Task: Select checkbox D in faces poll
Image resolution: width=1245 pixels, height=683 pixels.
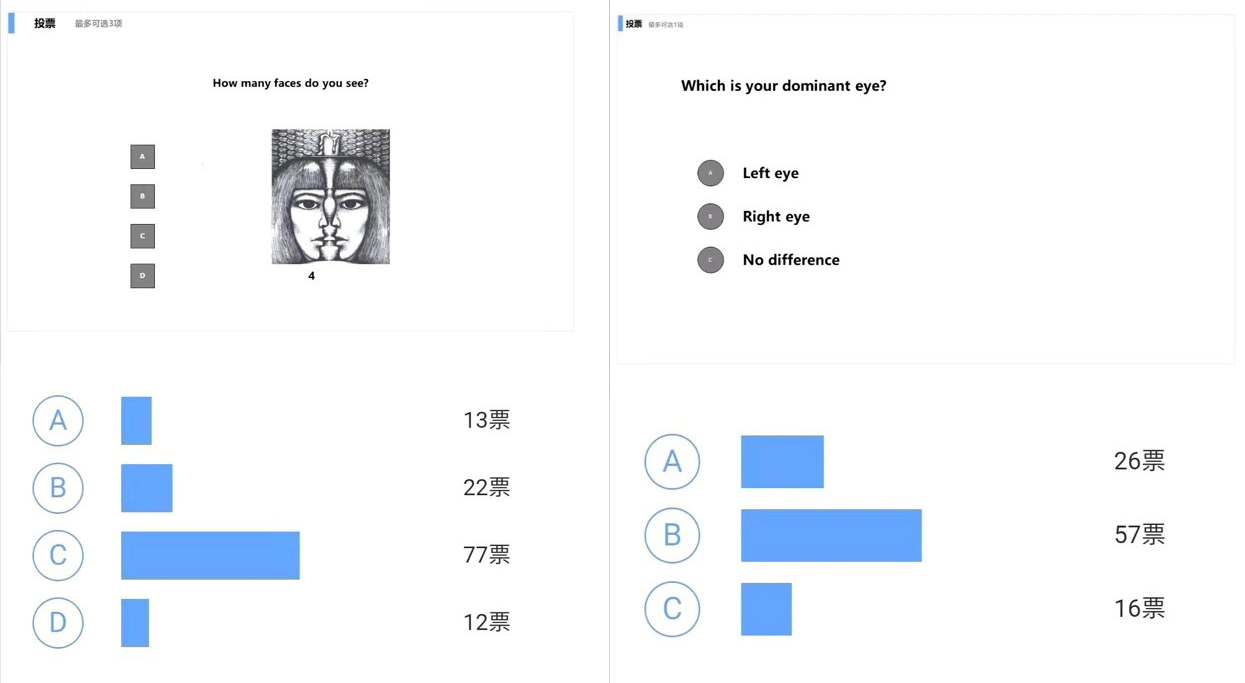Action: (142, 276)
